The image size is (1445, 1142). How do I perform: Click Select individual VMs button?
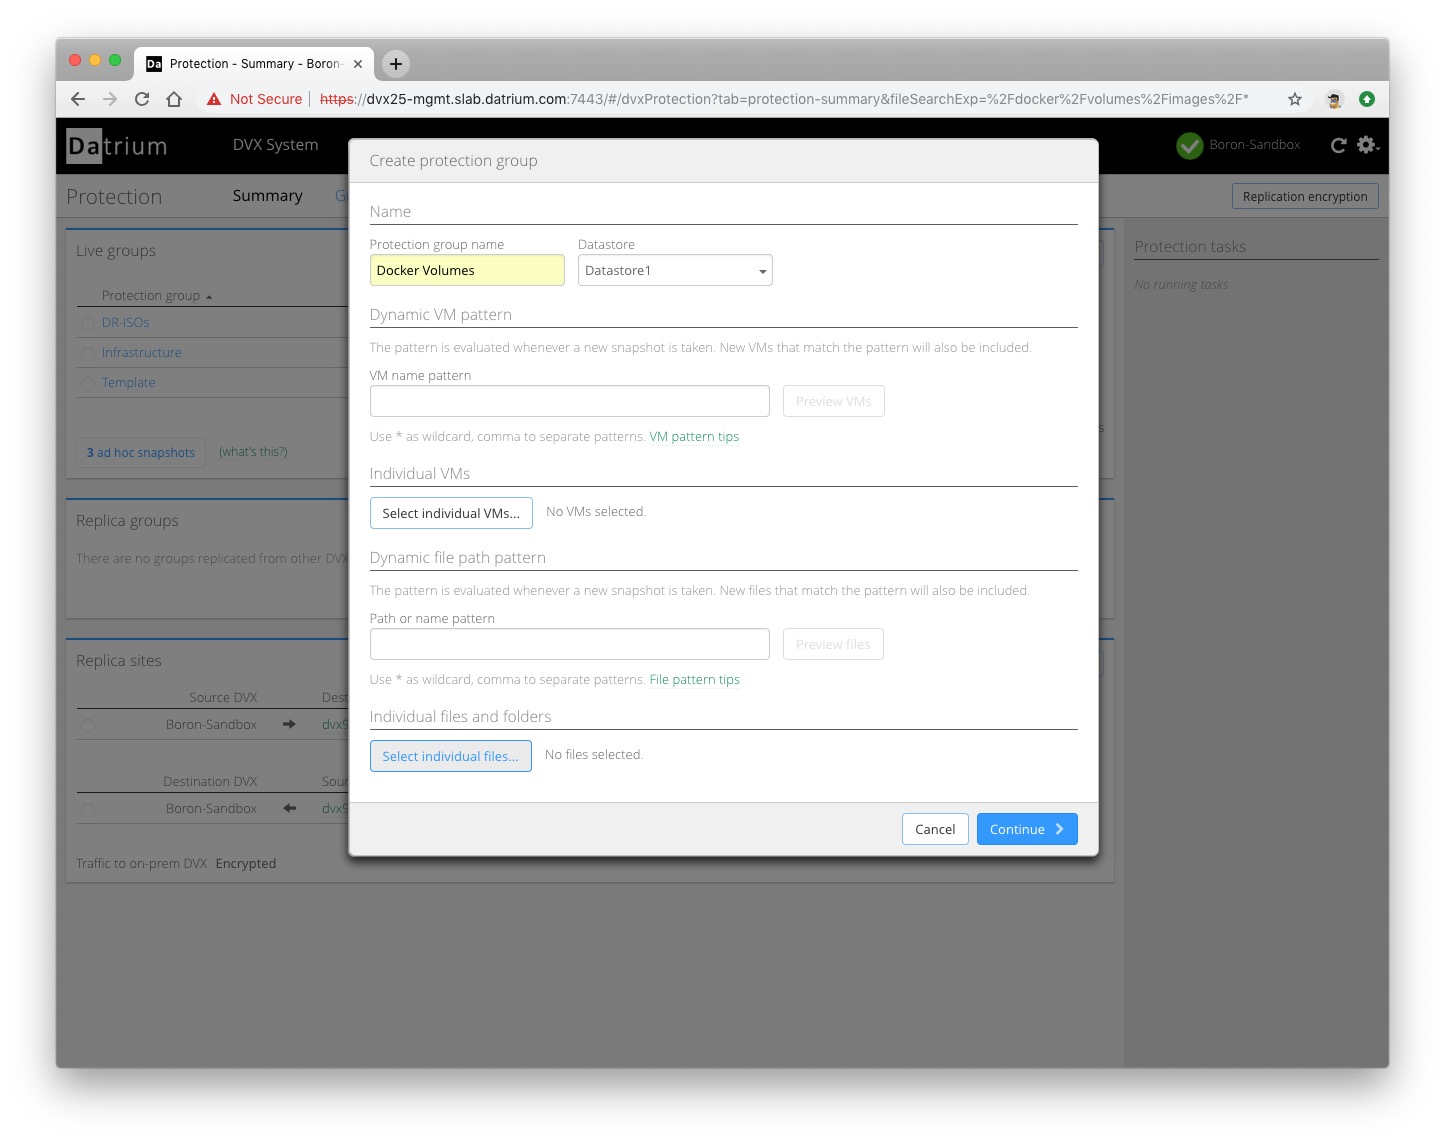coord(451,513)
